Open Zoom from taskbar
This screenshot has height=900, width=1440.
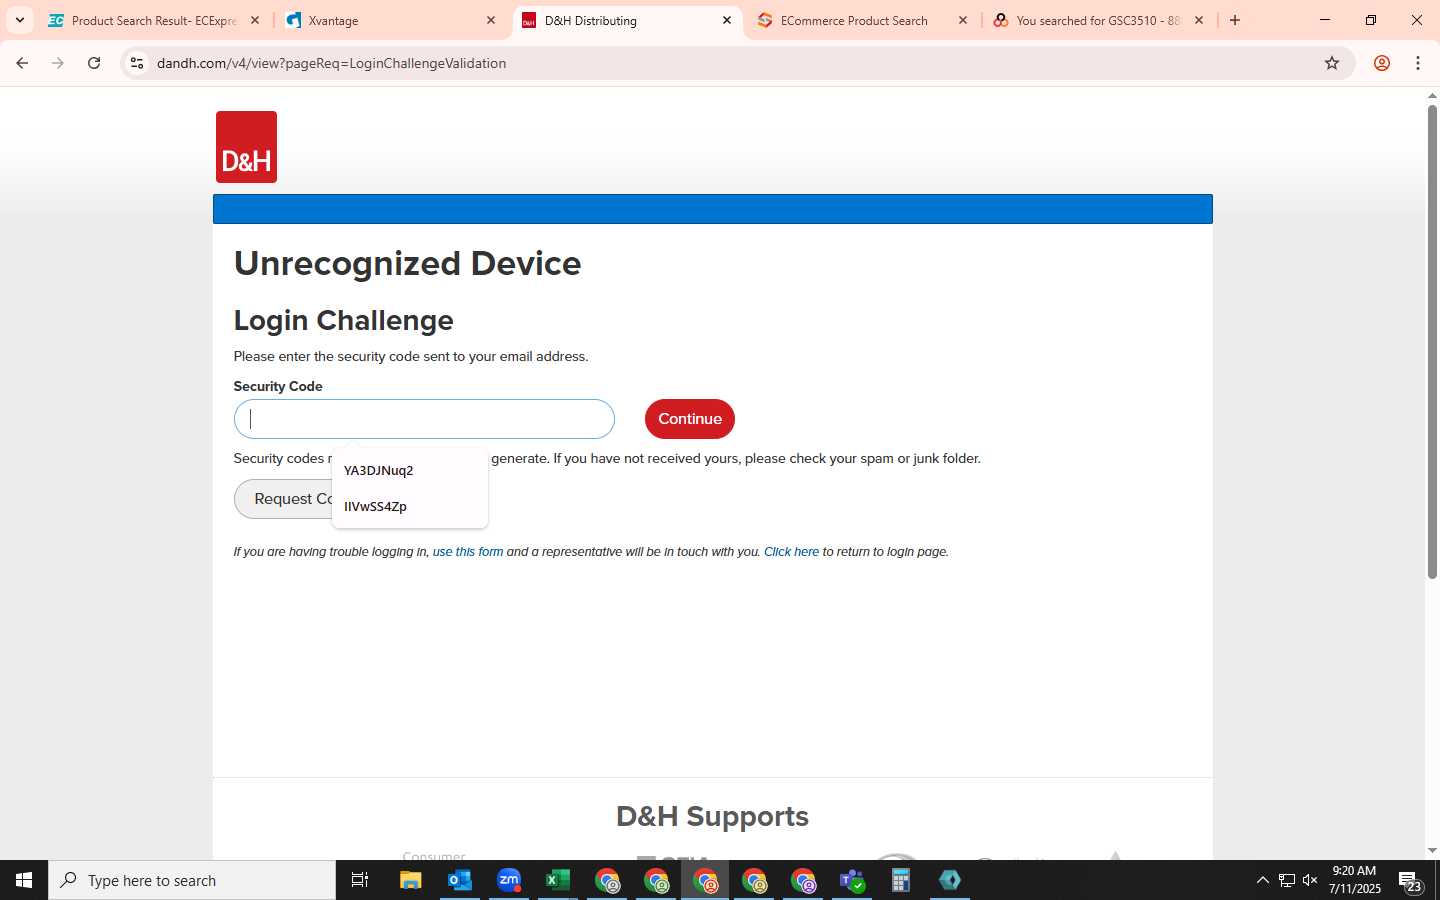point(509,880)
